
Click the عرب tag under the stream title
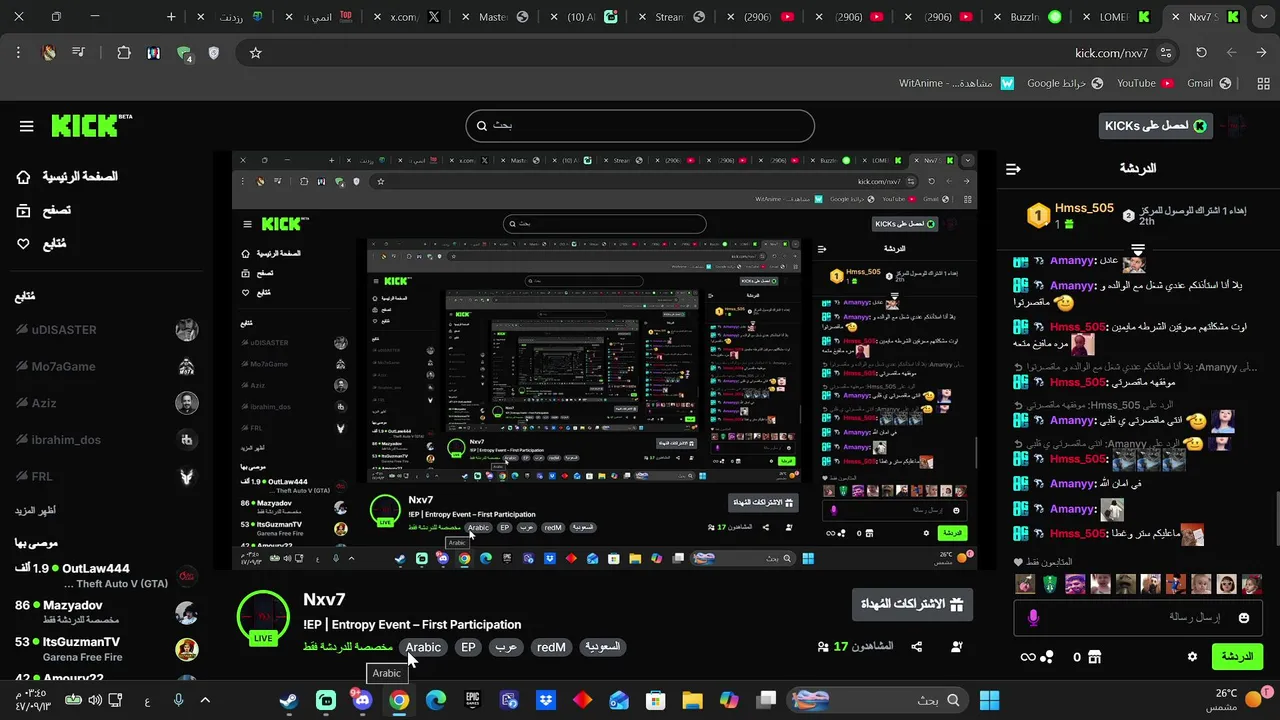(506, 647)
